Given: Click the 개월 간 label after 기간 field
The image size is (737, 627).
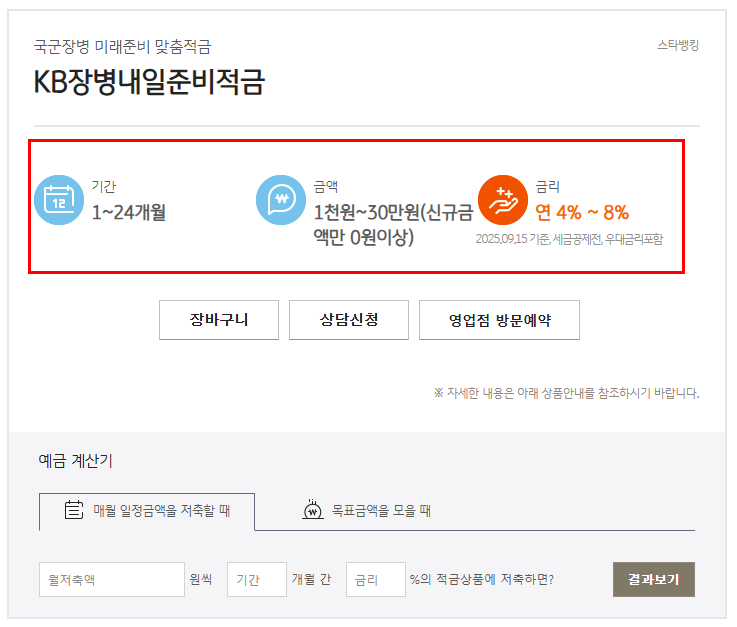Looking at the screenshot, I should 311,579.
